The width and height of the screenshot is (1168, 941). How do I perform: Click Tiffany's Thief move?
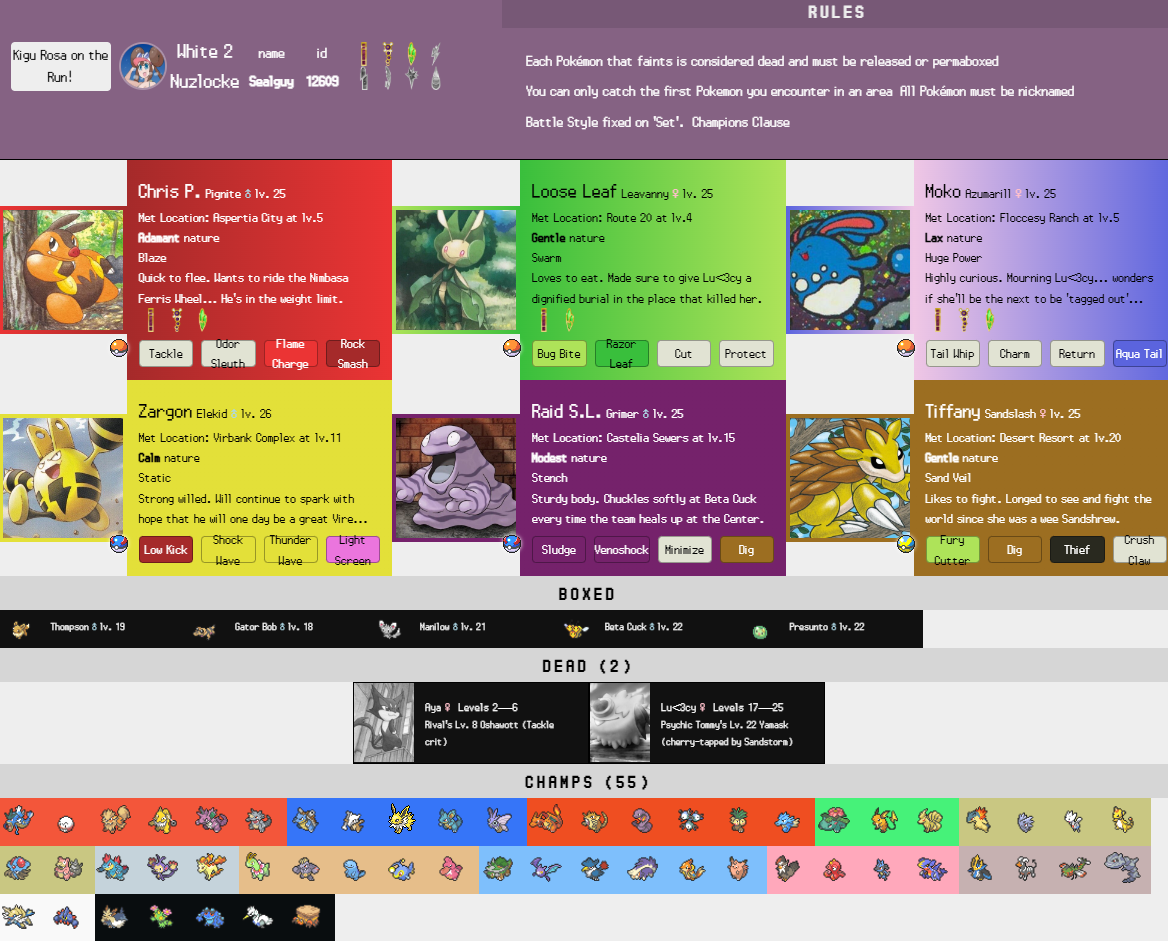[x=1077, y=550]
